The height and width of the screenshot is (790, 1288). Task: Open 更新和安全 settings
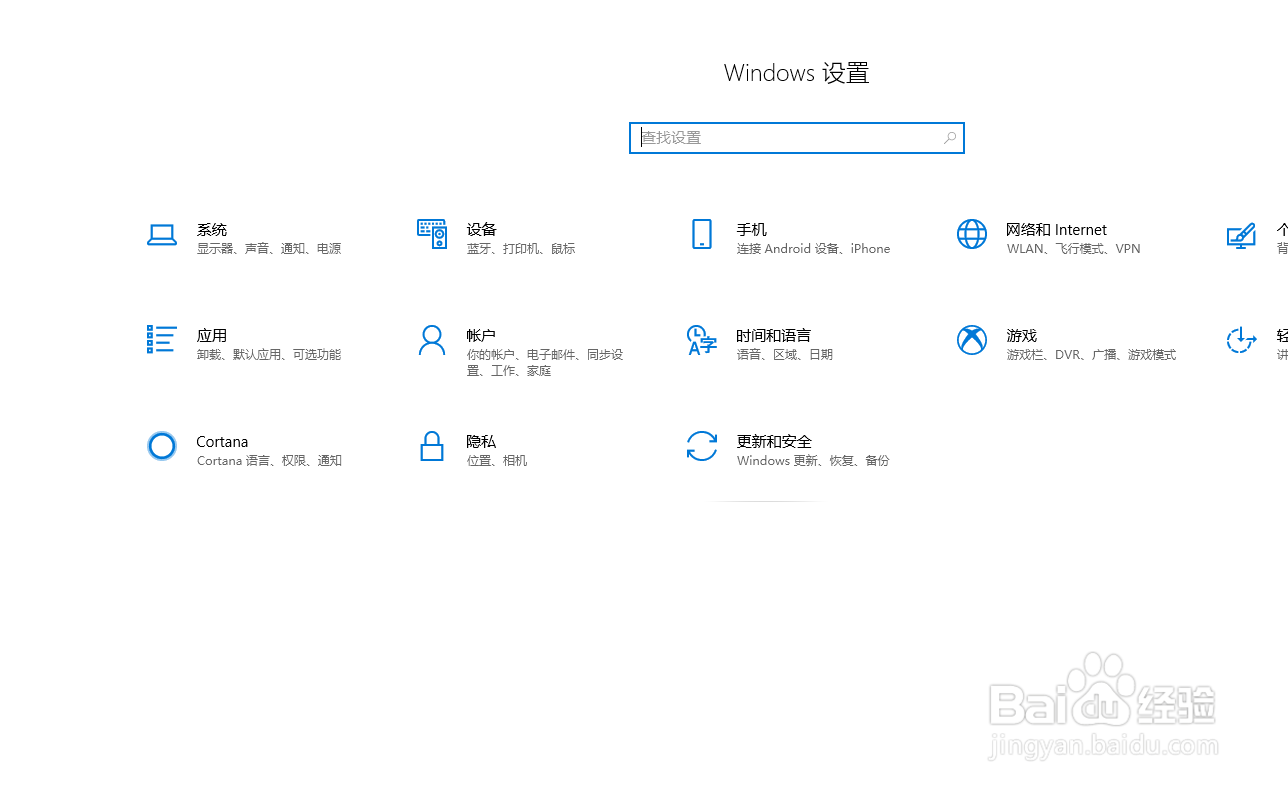pos(774,442)
